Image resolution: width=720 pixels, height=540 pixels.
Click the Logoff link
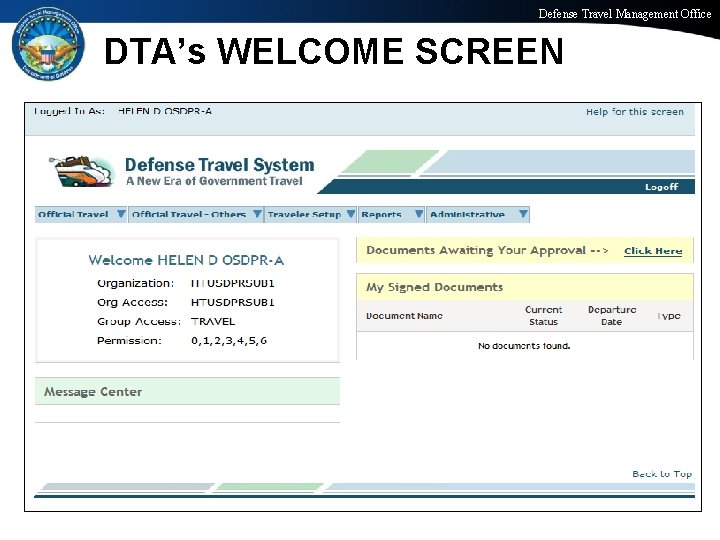661,187
